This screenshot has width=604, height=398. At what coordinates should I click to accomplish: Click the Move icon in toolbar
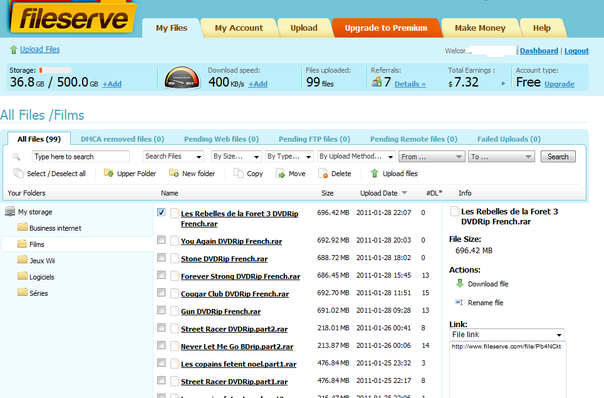[280, 173]
